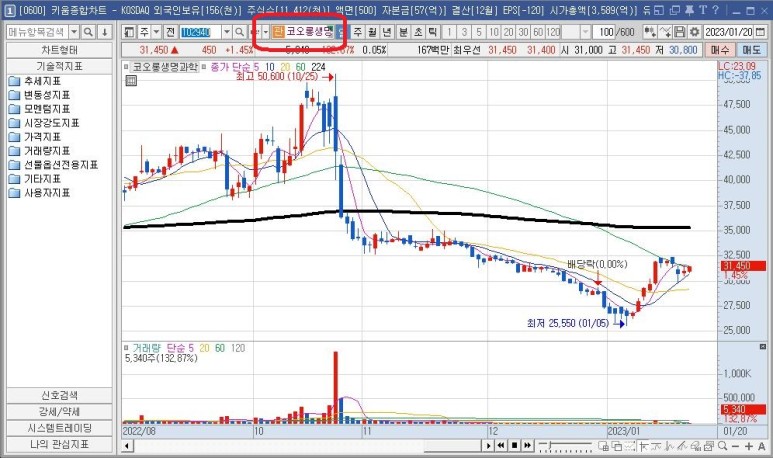Screen dimensions: 773x458
Task: Click the horizontal chart scrollbar thumb
Action: (452, 446)
